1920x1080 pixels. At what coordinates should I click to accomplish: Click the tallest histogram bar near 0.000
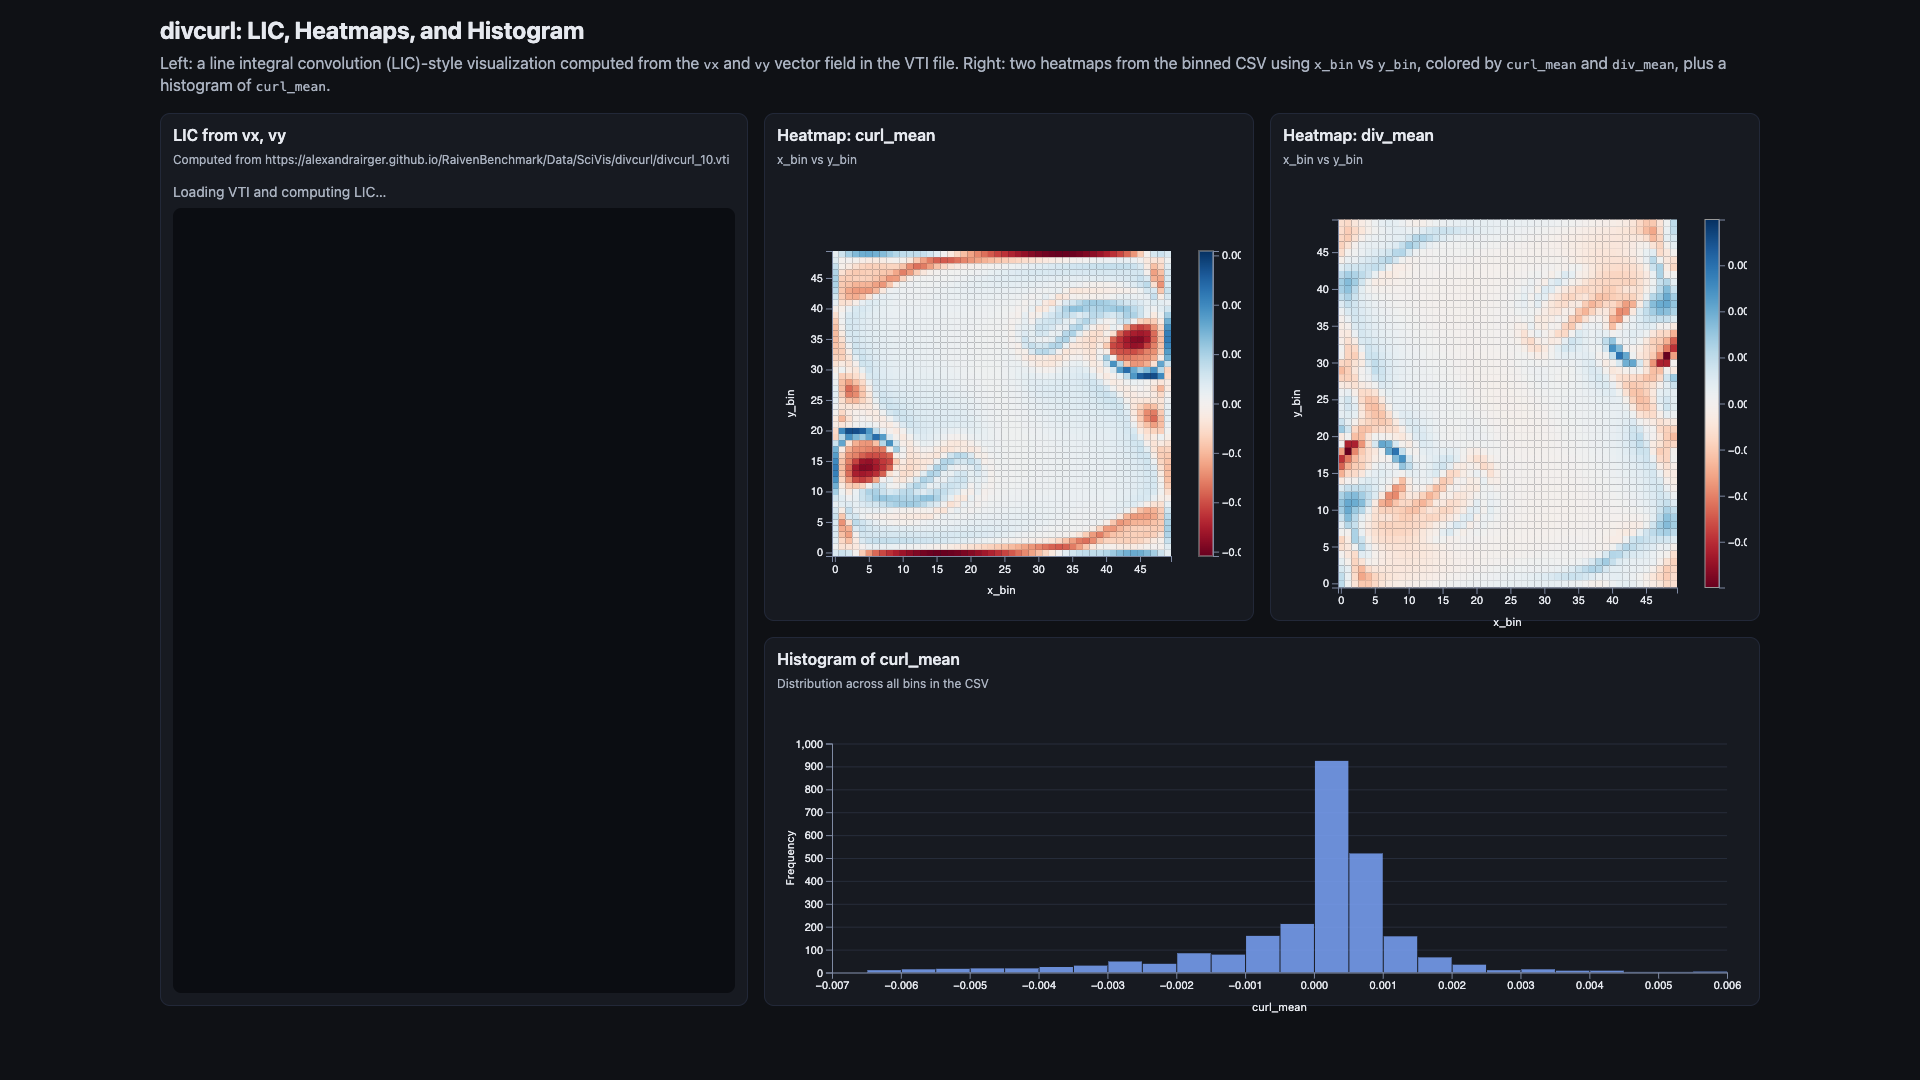pos(1331,867)
